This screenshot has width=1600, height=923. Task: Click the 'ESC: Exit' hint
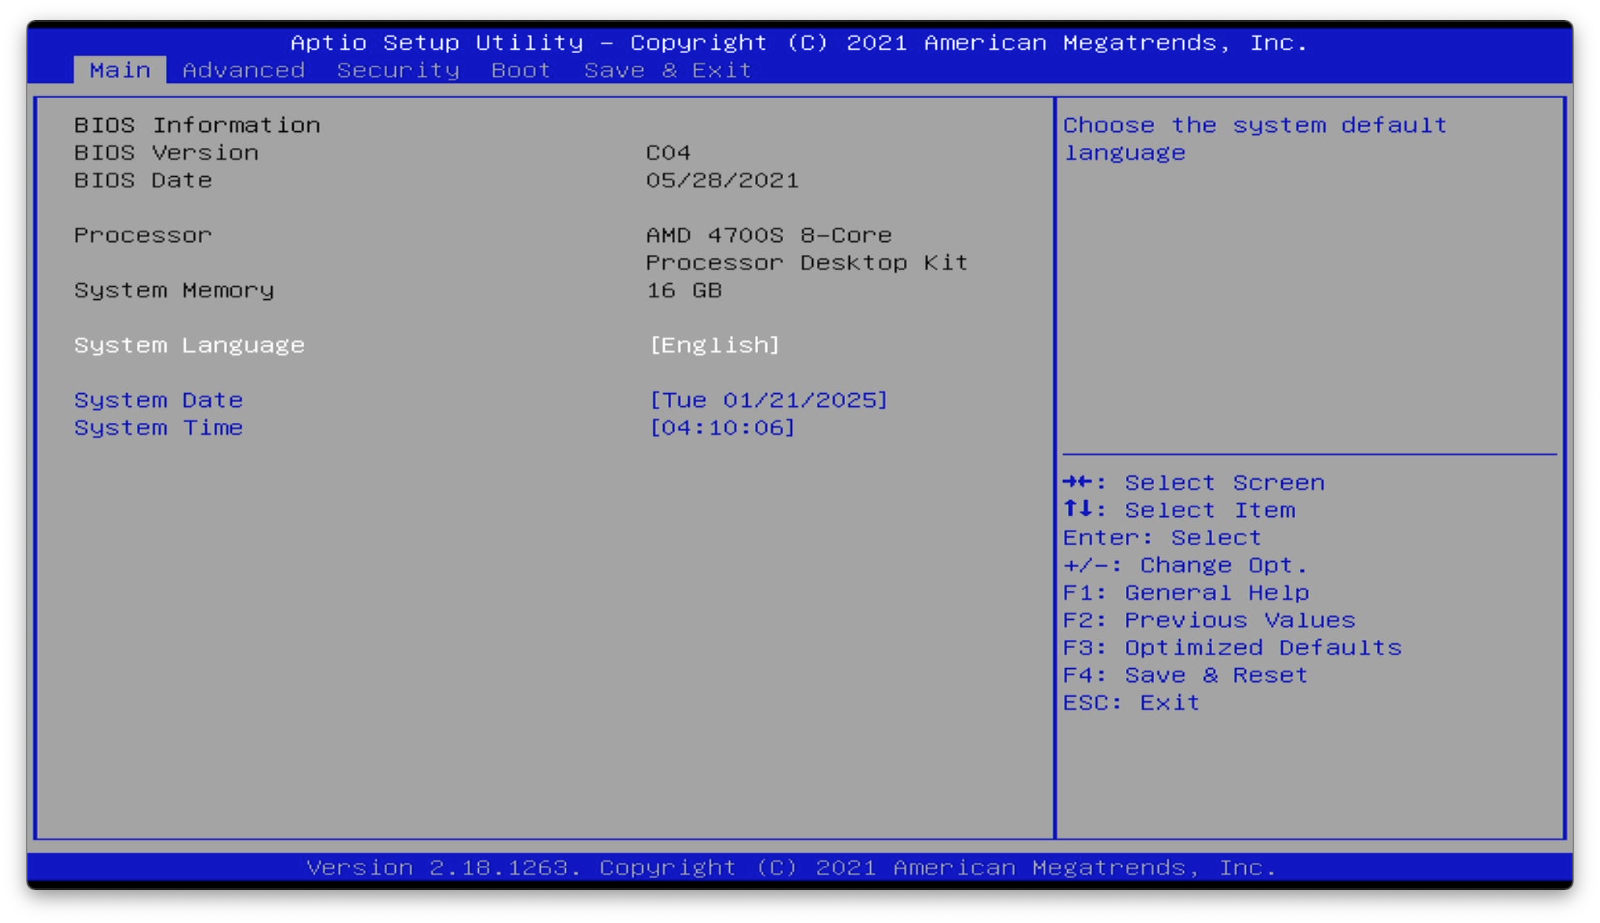1131,703
